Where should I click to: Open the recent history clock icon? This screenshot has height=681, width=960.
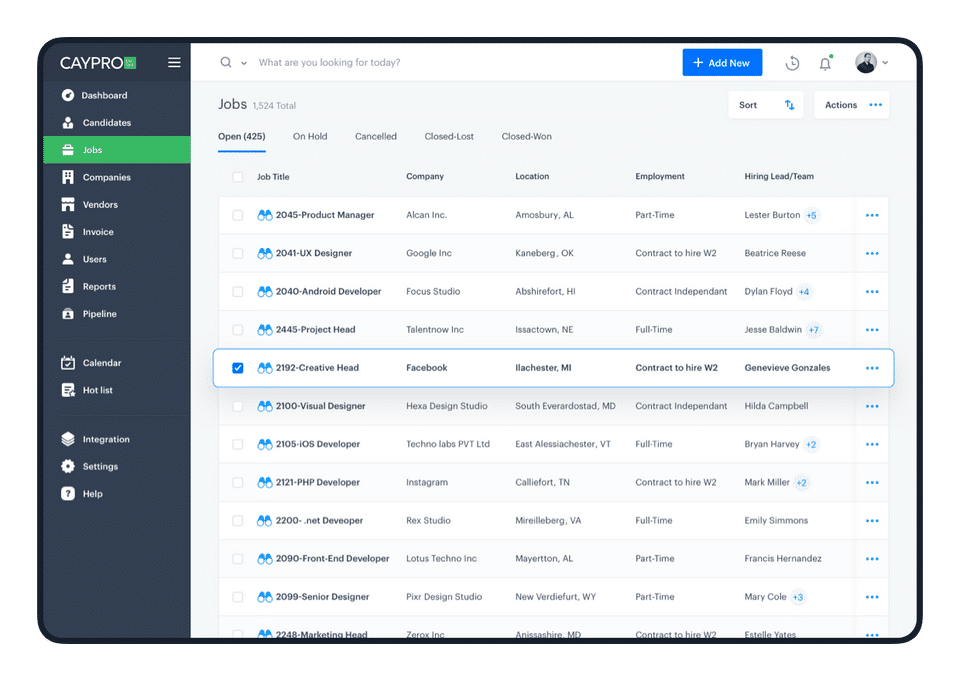(792, 63)
